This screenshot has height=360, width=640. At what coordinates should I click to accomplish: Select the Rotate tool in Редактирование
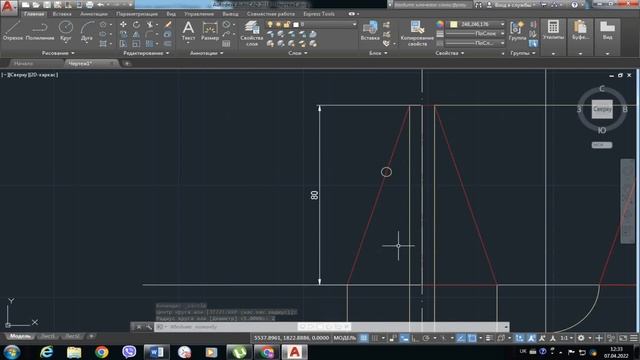coord(136,25)
